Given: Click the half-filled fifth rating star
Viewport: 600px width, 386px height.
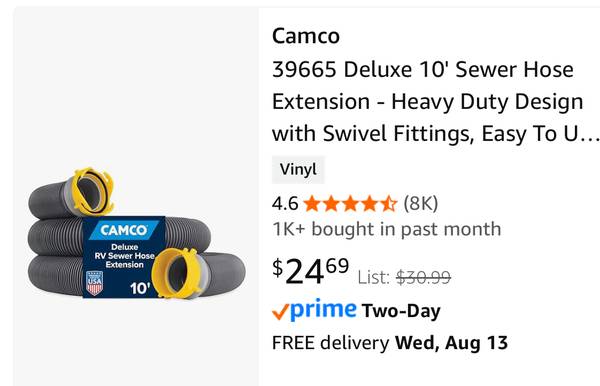Looking at the screenshot, I should pos(388,203).
